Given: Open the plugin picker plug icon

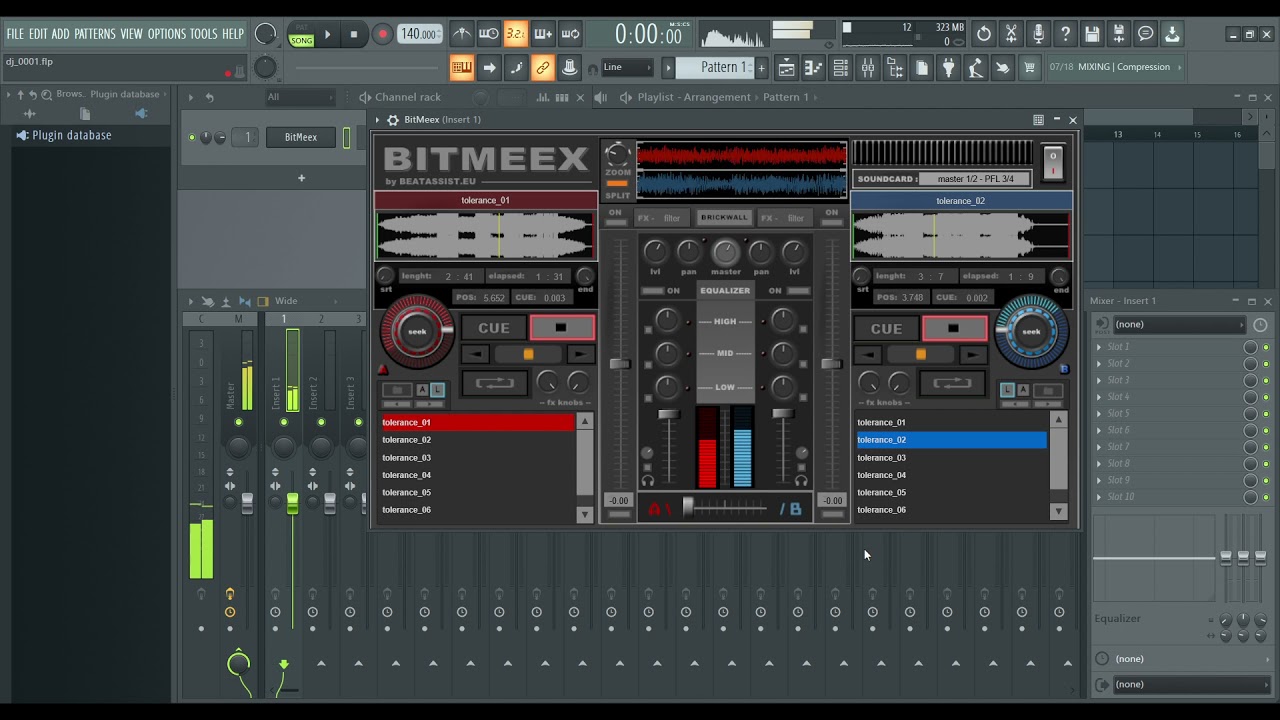Looking at the screenshot, I should 949,67.
